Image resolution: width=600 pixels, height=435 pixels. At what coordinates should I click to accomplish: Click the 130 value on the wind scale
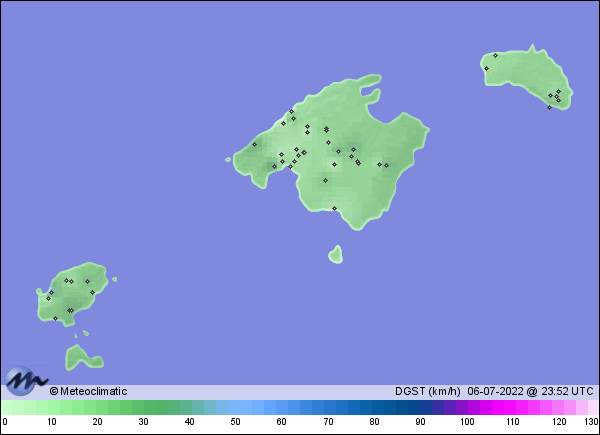(x=591, y=422)
